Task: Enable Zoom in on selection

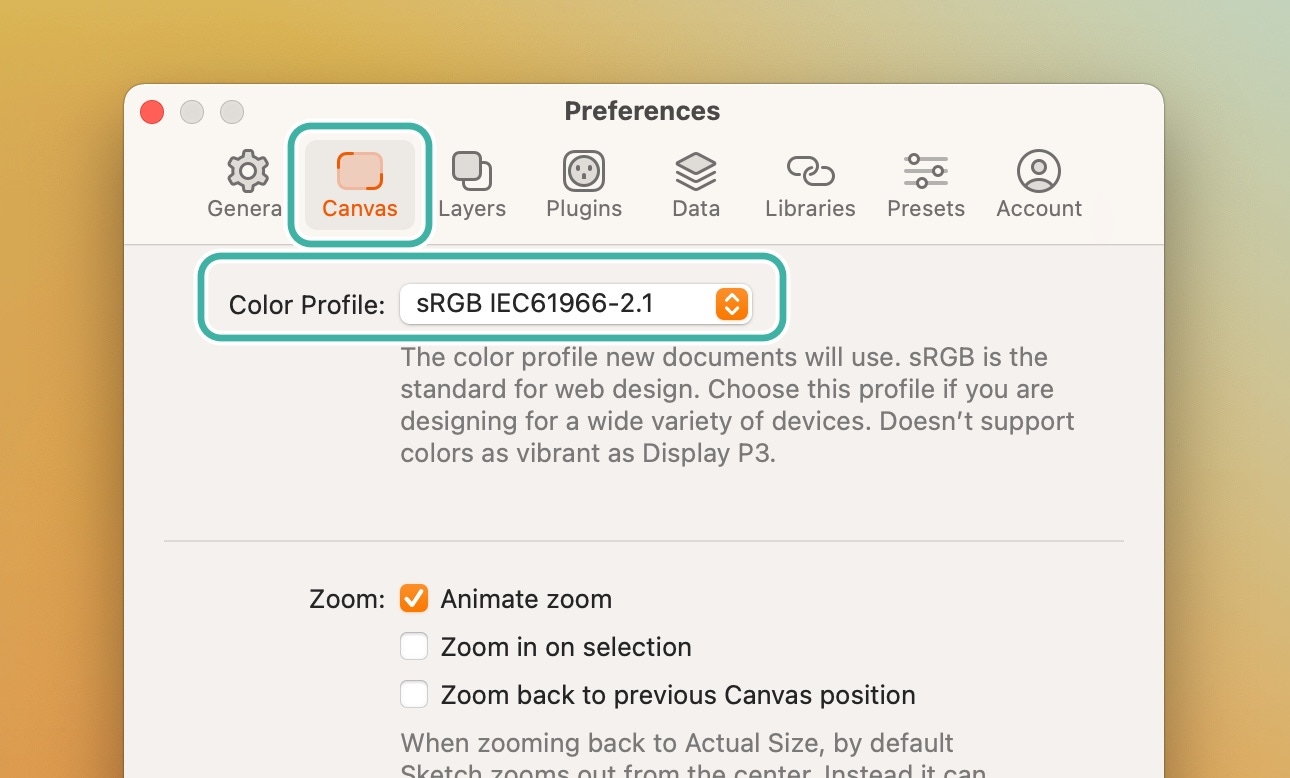Action: tap(413, 646)
